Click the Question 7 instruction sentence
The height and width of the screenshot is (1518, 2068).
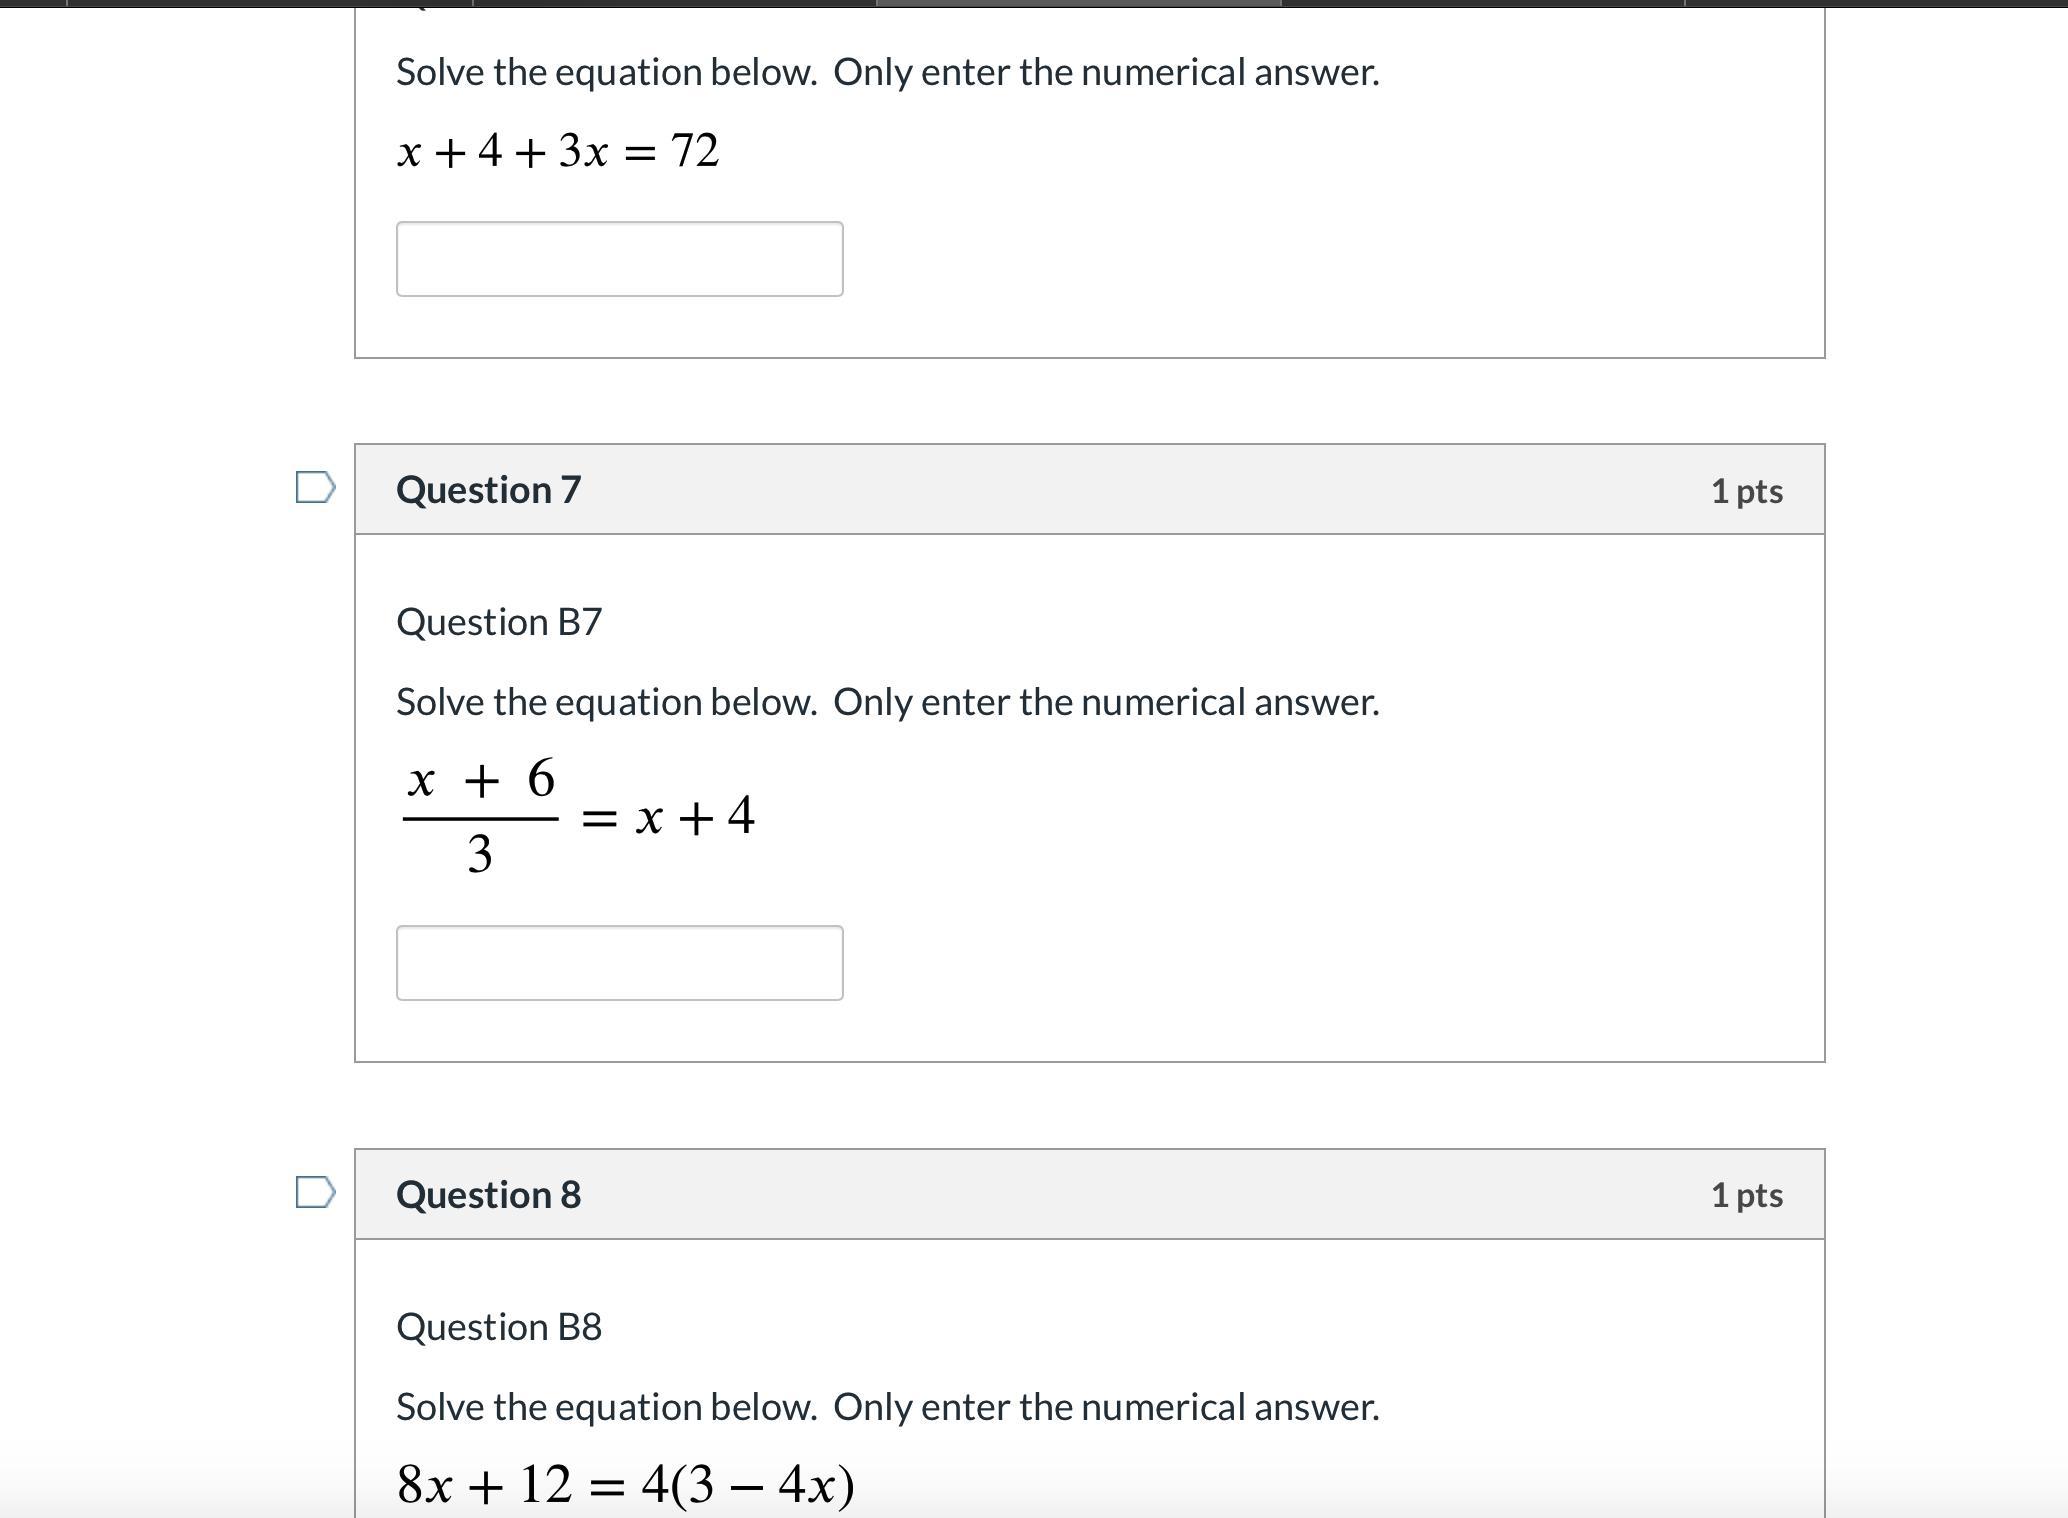pos(887,702)
